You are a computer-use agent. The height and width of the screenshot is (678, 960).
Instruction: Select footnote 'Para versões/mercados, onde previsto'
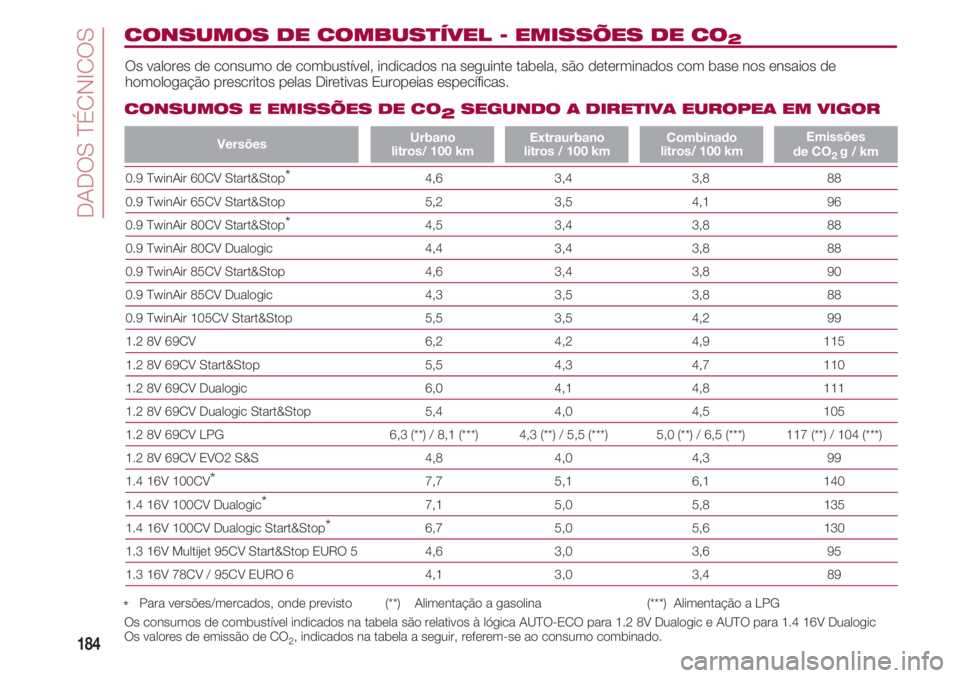(x=246, y=603)
